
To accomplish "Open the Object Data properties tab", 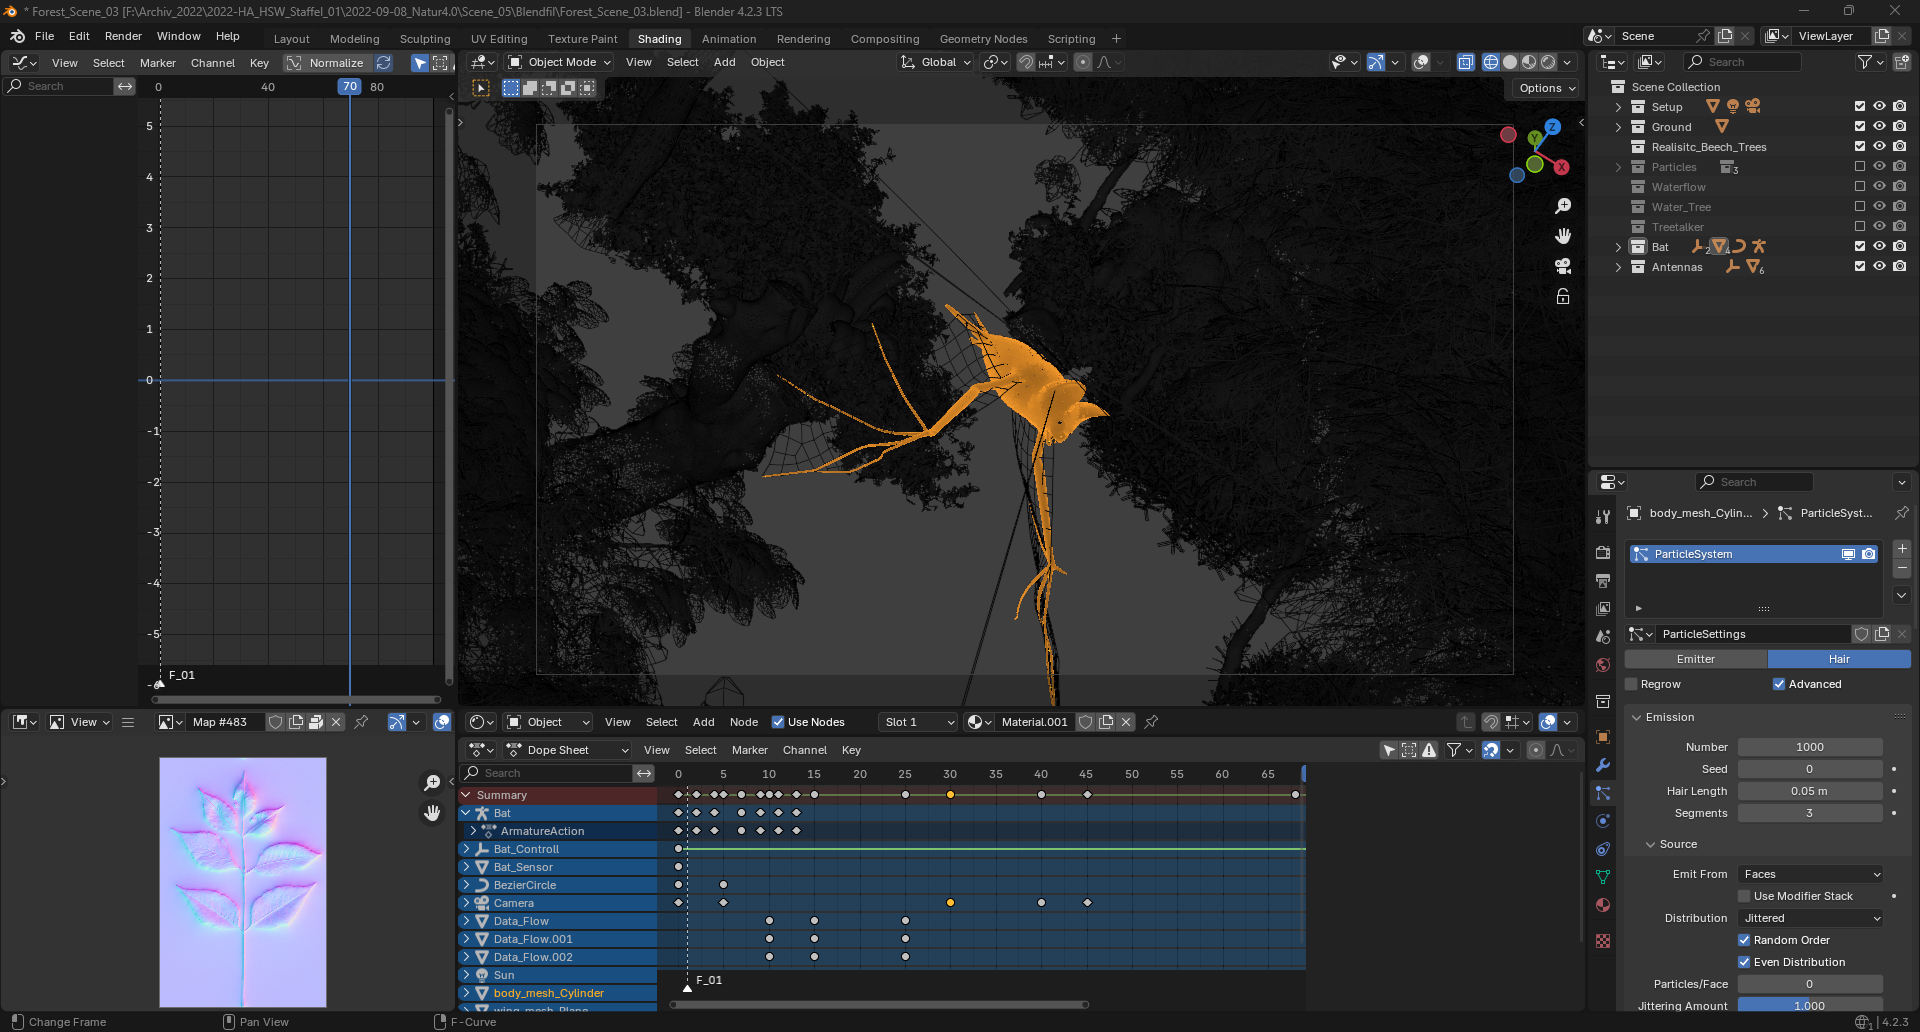I will coord(1603,877).
